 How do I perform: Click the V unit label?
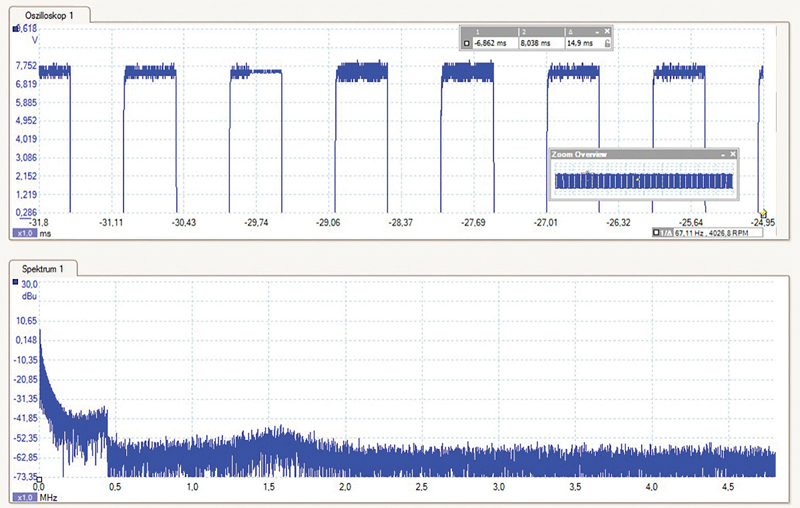click(35, 40)
